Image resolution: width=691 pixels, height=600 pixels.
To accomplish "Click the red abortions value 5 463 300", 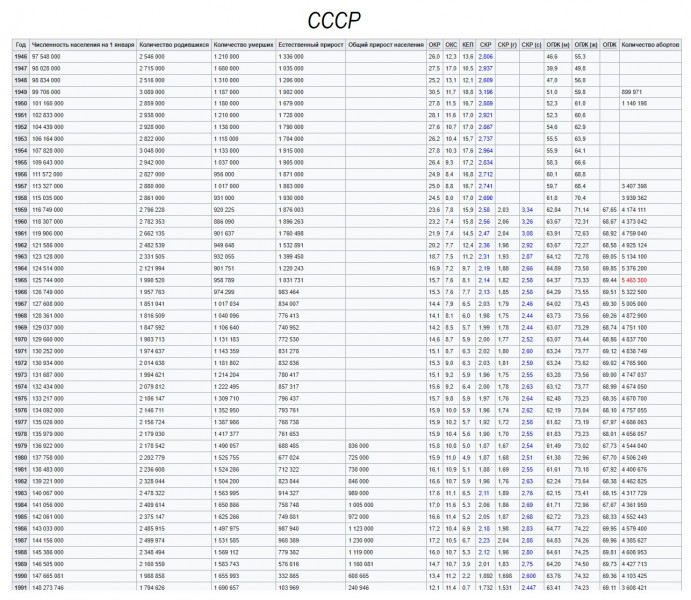I will pos(634,280).
